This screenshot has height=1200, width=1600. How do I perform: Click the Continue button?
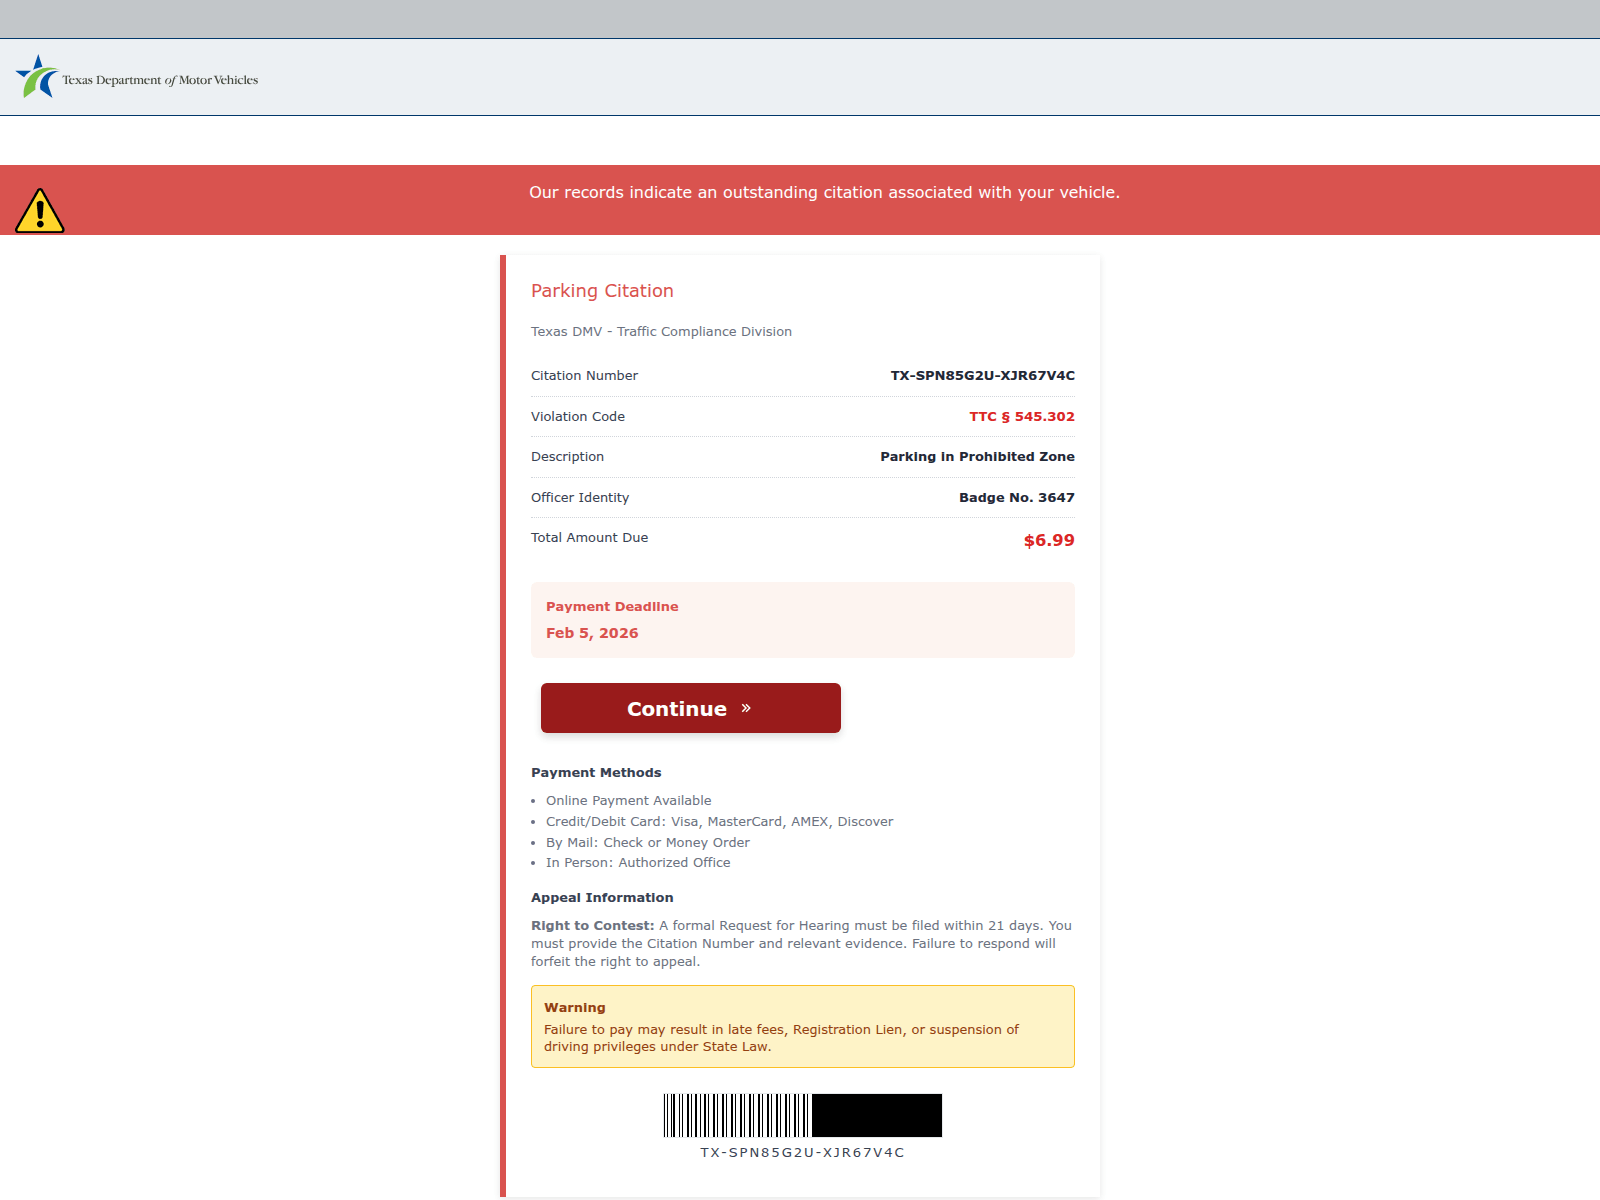690,707
